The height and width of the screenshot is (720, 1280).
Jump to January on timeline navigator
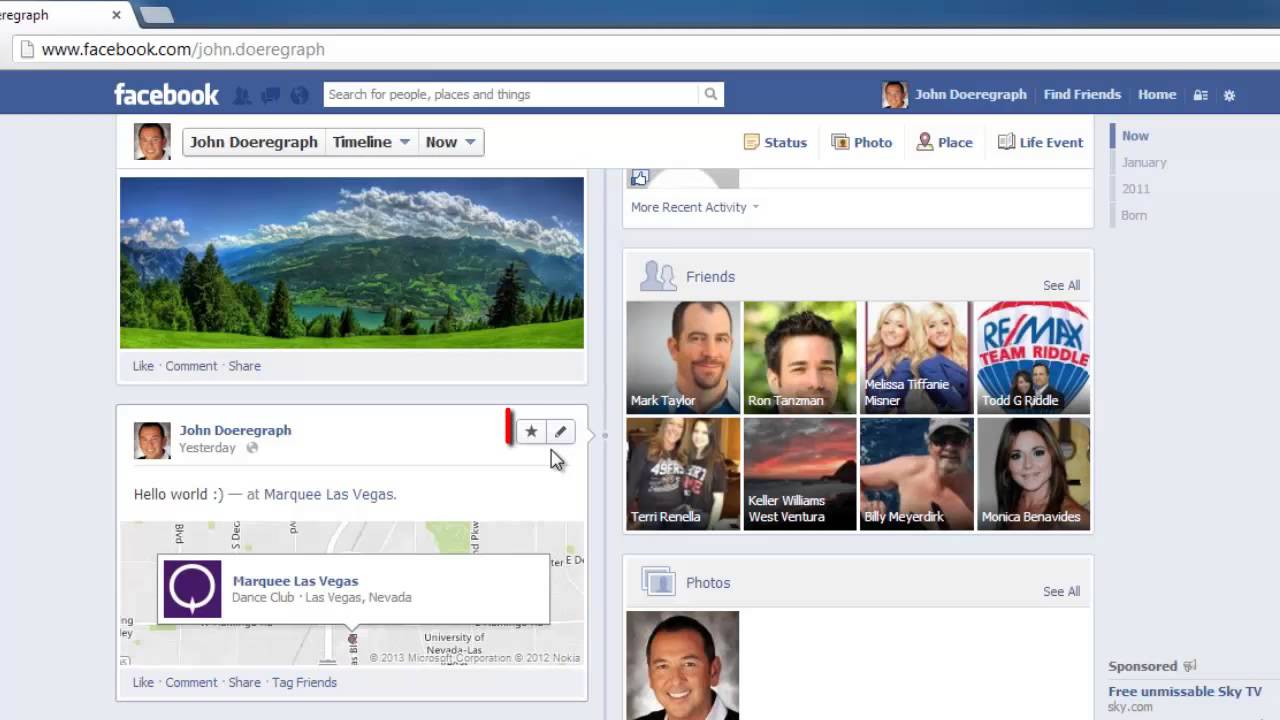[1144, 162]
